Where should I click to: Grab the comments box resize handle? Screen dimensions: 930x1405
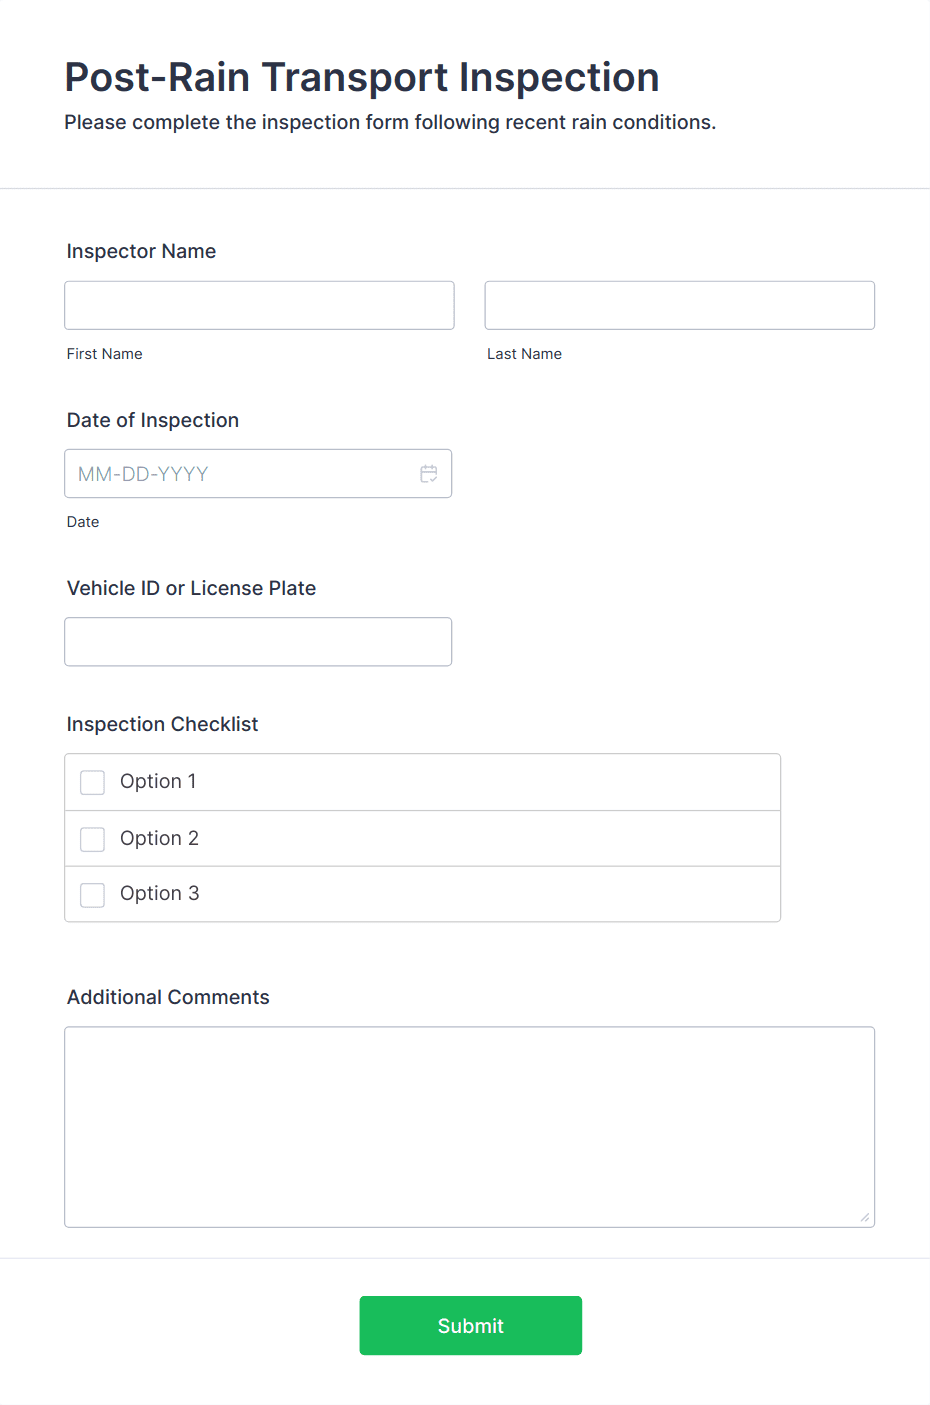(x=864, y=1217)
